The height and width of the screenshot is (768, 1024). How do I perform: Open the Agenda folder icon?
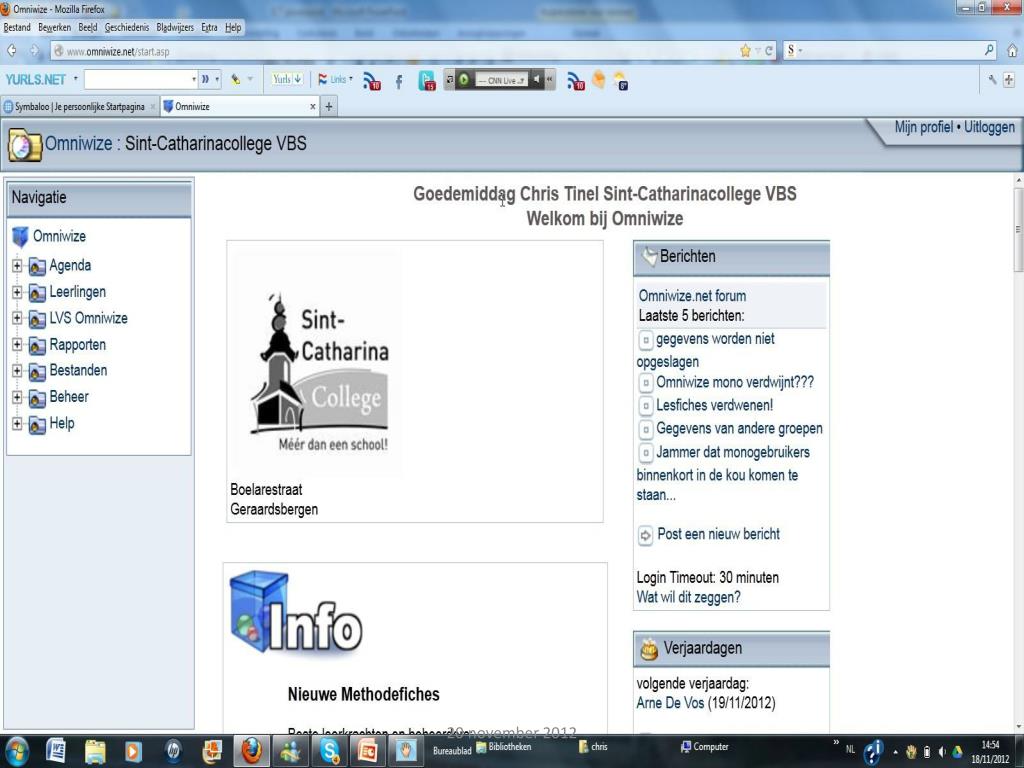(x=37, y=266)
